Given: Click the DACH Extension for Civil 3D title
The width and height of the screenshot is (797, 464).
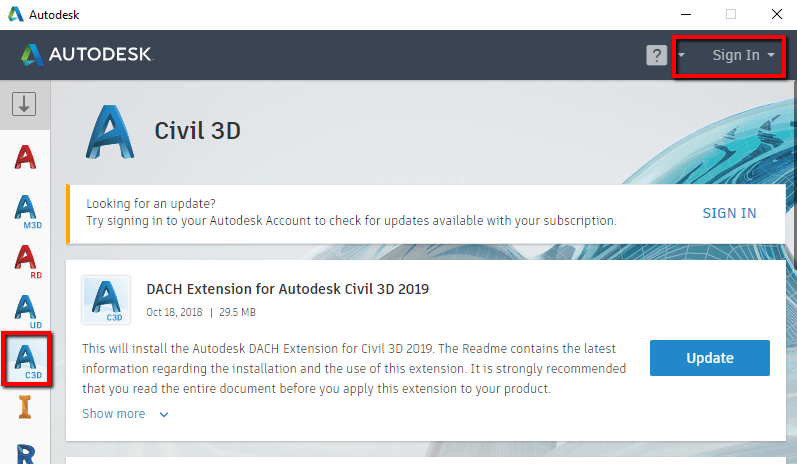Looking at the screenshot, I should tap(287, 289).
